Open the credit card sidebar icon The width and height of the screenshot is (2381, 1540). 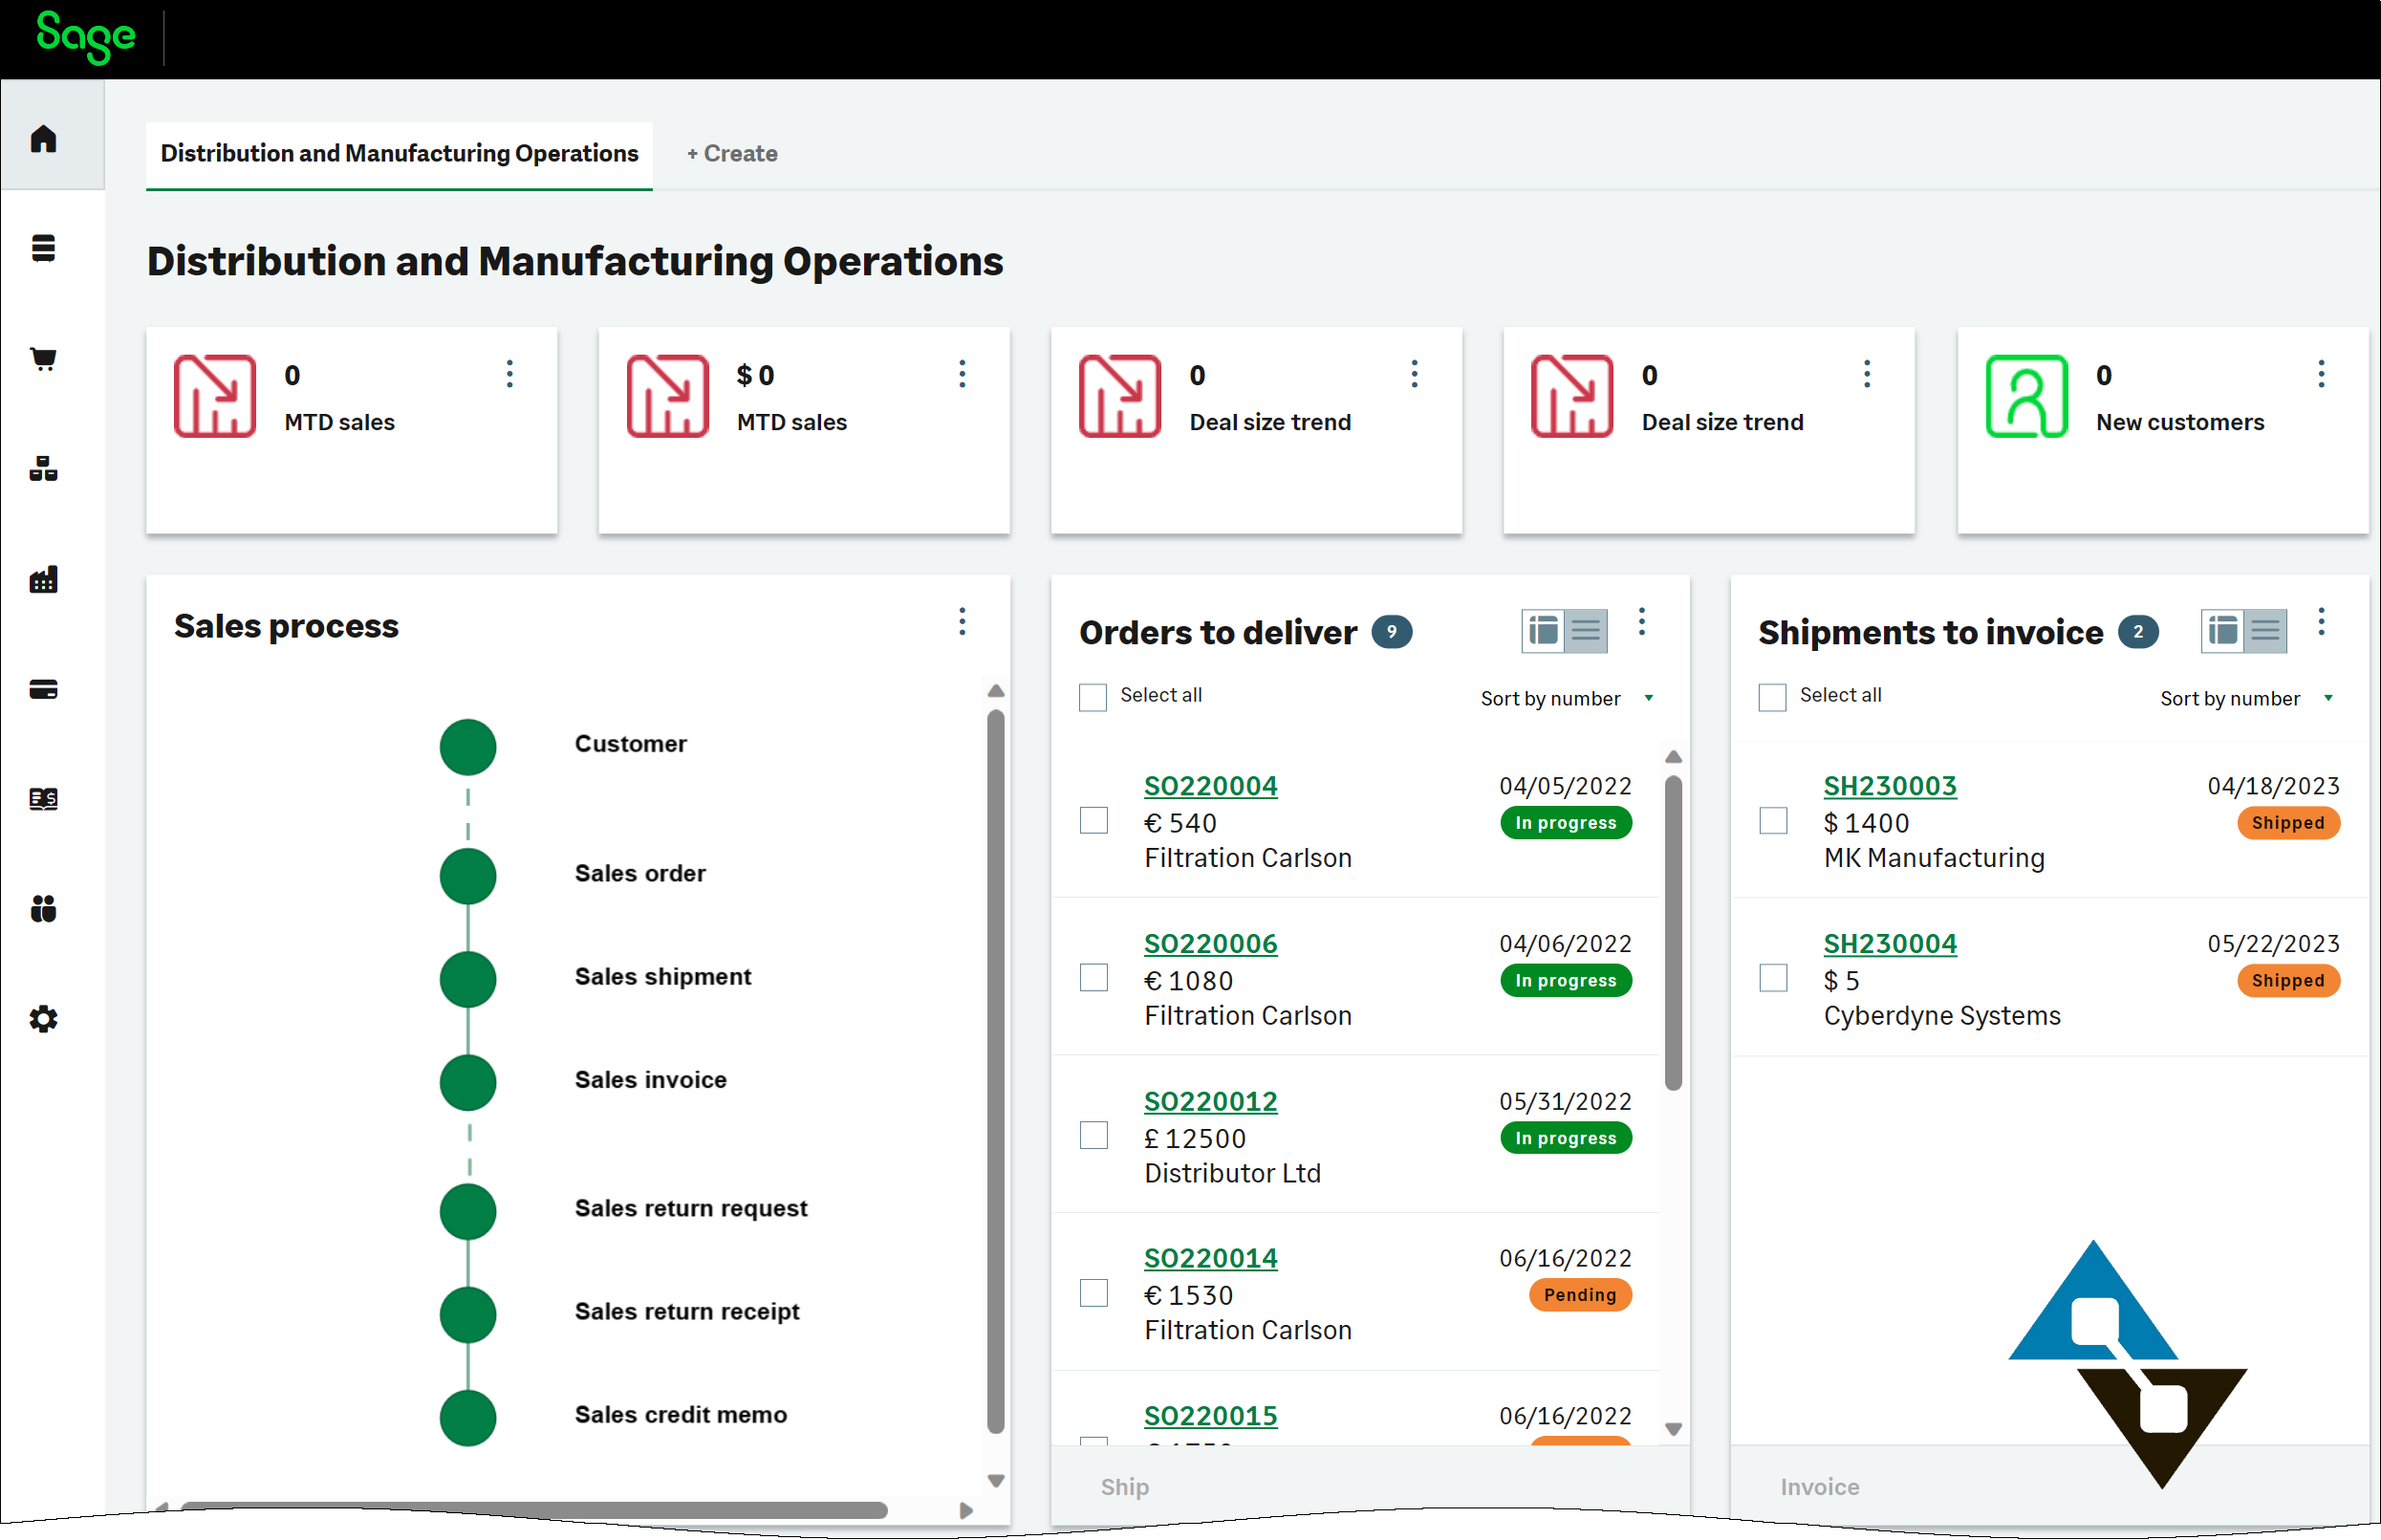(x=43, y=689)
